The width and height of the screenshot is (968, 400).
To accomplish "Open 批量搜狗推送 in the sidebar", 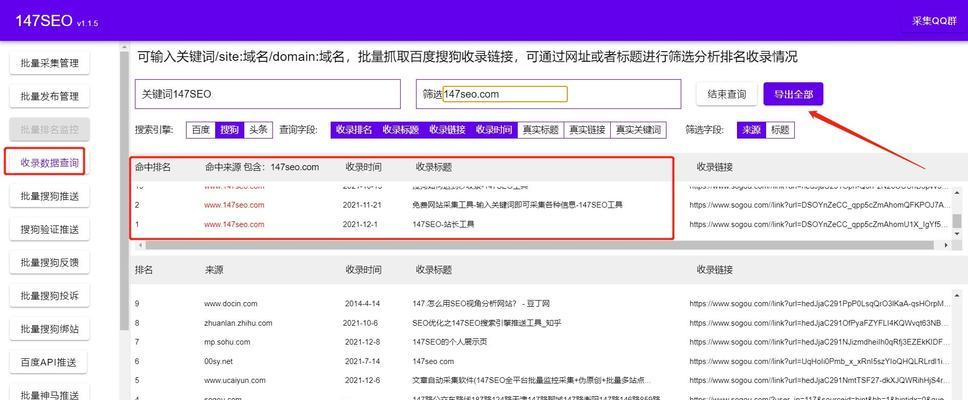I will pyautogui.click(x=49, y=196).
